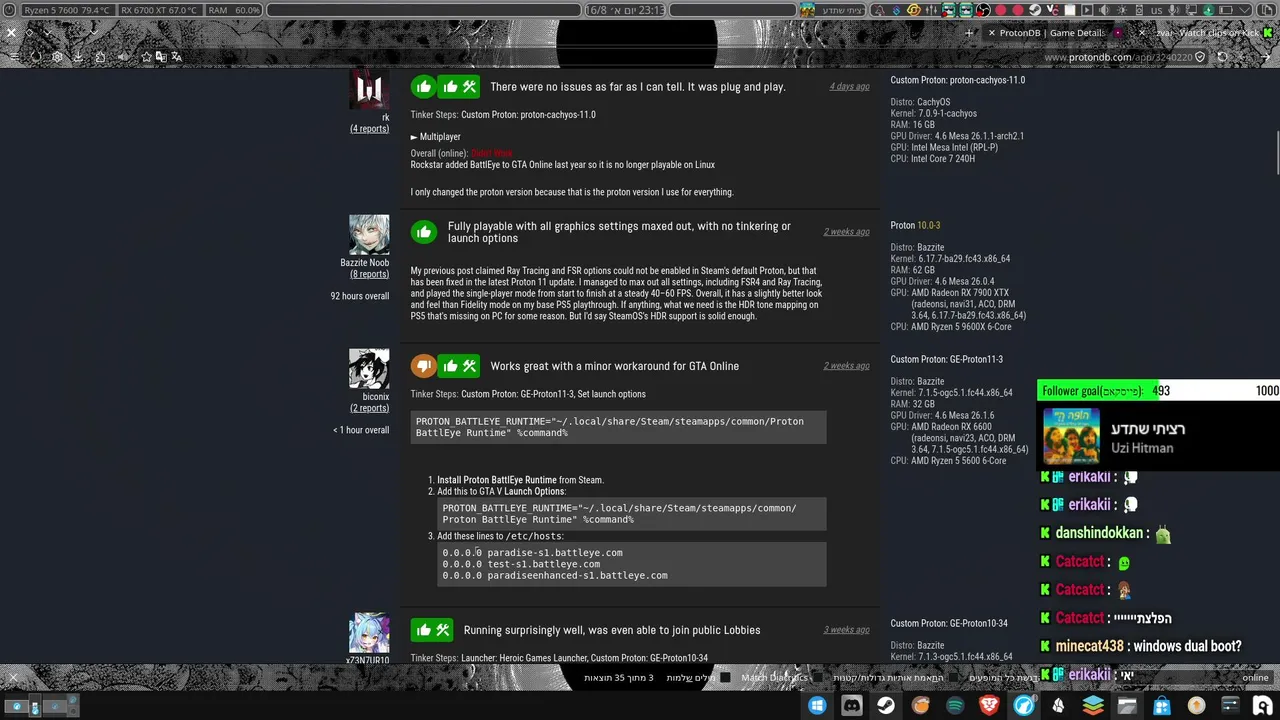The width and height of the screenshot is (1280, 720).
Task: Toggle the Match Diacritics checkbox
Action: coord(817,678)
